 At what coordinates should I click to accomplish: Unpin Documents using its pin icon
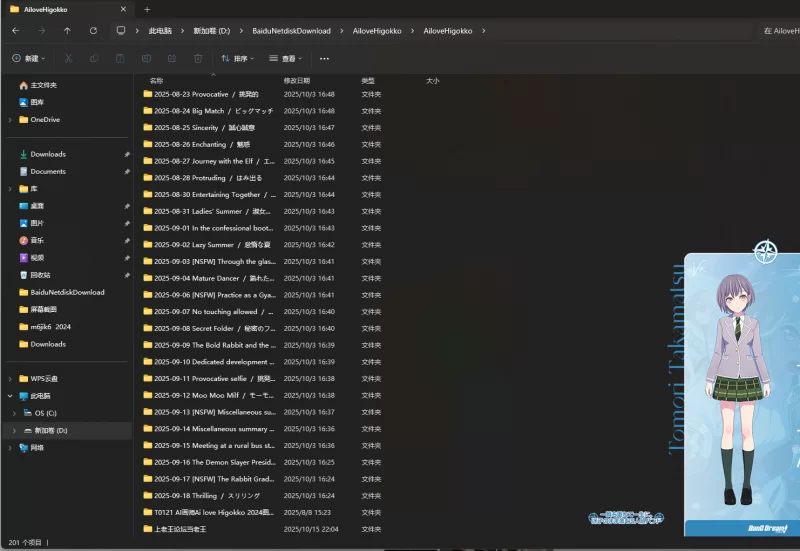click(127, 171)
